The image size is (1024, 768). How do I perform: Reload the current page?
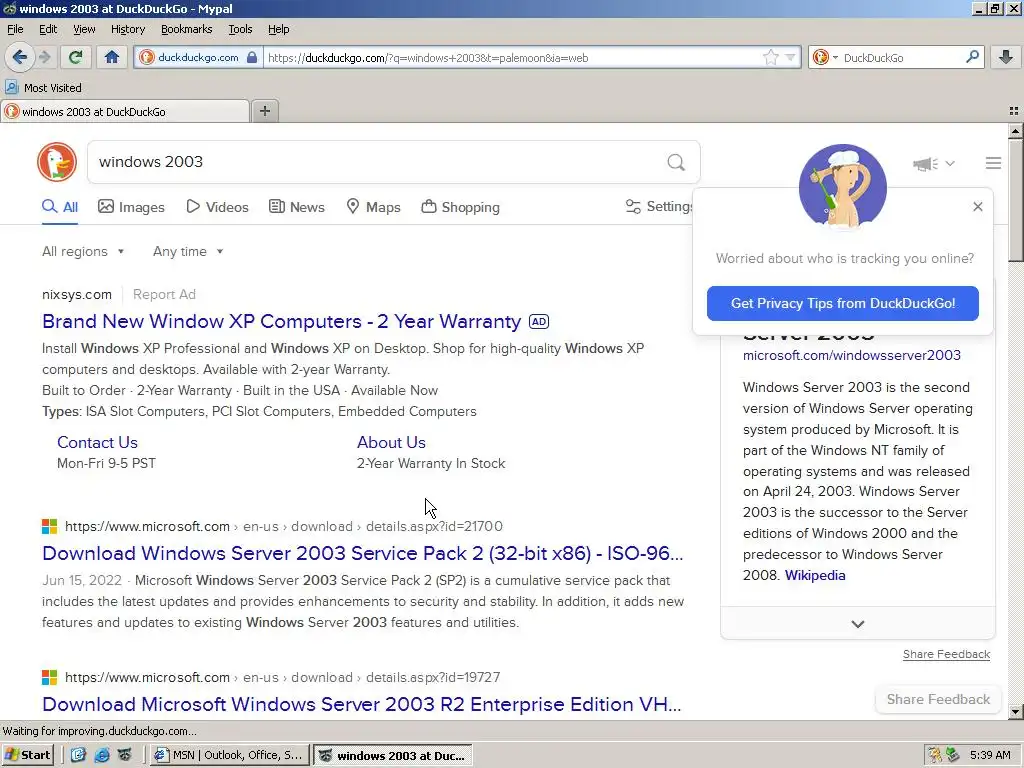pos(75,57)
